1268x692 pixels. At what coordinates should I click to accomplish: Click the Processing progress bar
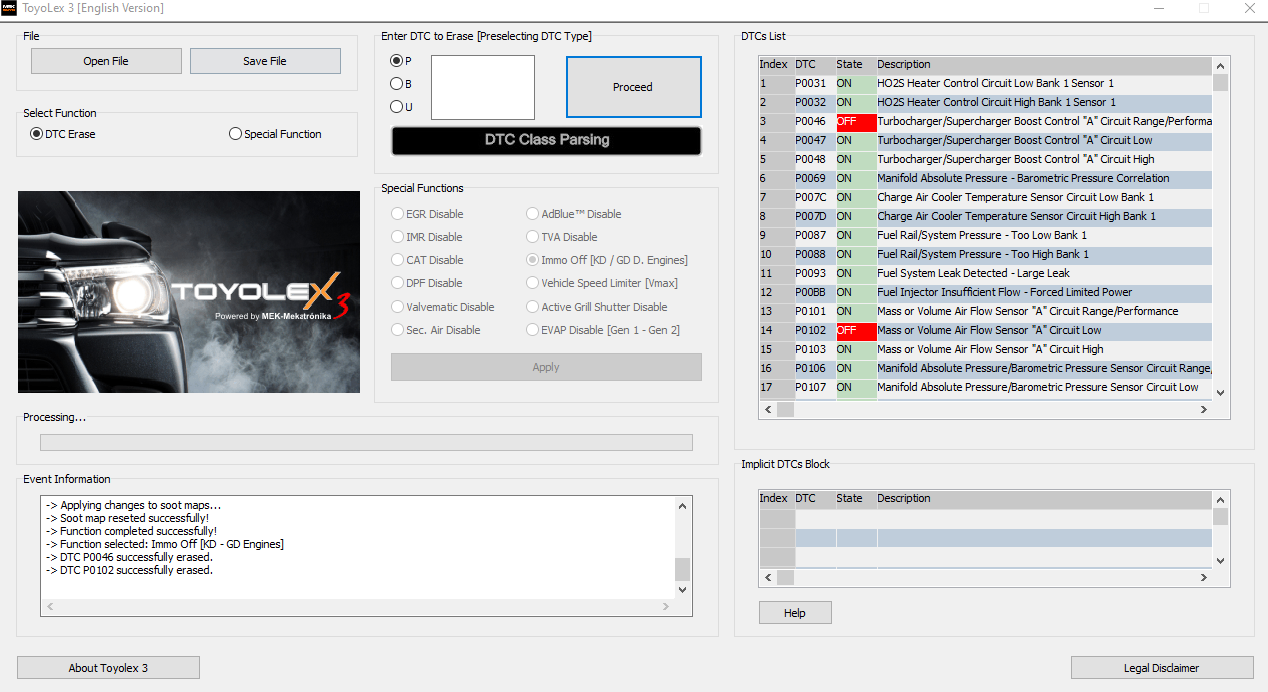tap(366, 443)
